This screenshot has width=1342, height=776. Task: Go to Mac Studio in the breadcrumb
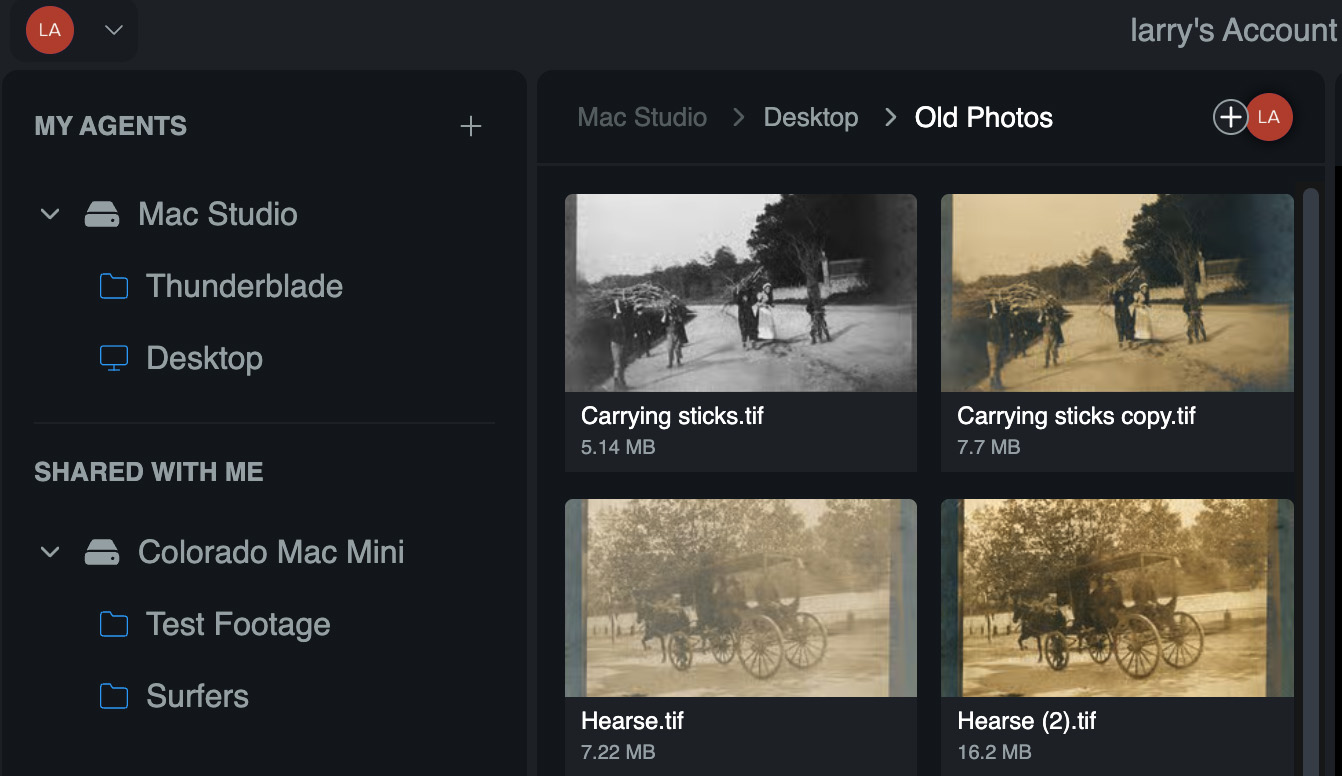pyautogui.click(x=642, y=117)
